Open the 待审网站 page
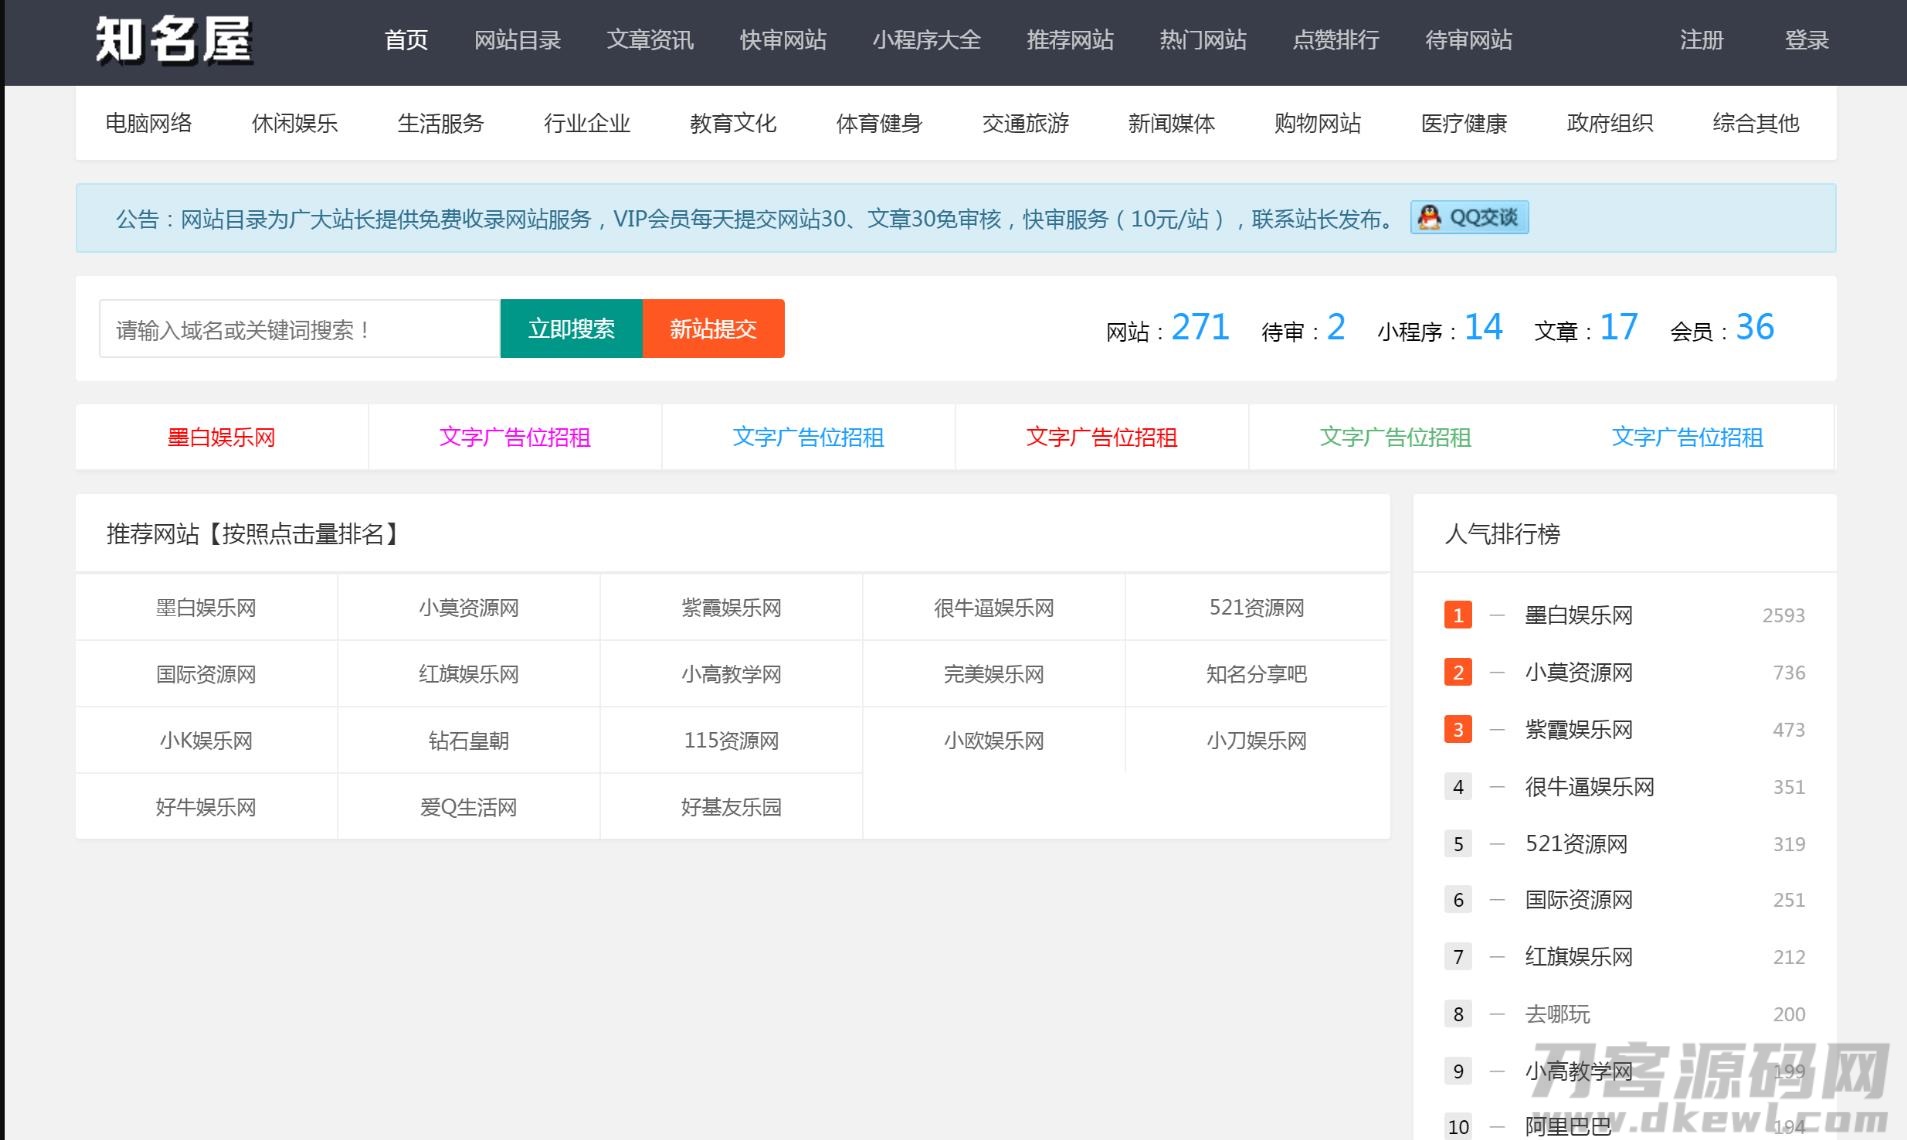The height and width of the screenshot is (1140, 1907). (1467, 41)
